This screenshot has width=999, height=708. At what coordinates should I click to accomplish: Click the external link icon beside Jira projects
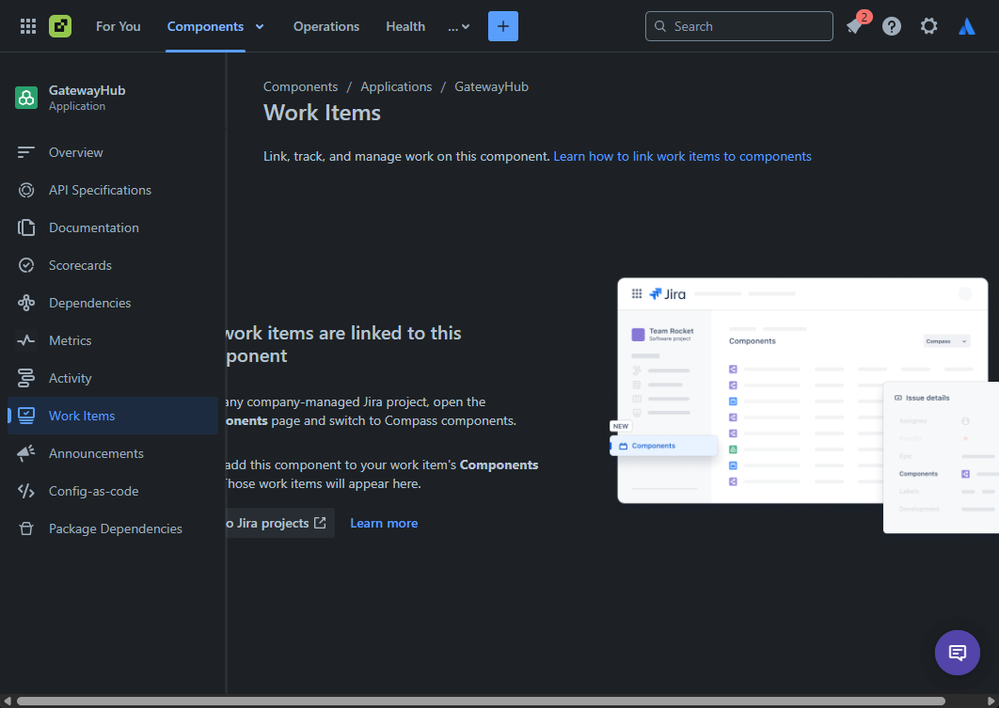pyautogui.click(x=320, y=523)
